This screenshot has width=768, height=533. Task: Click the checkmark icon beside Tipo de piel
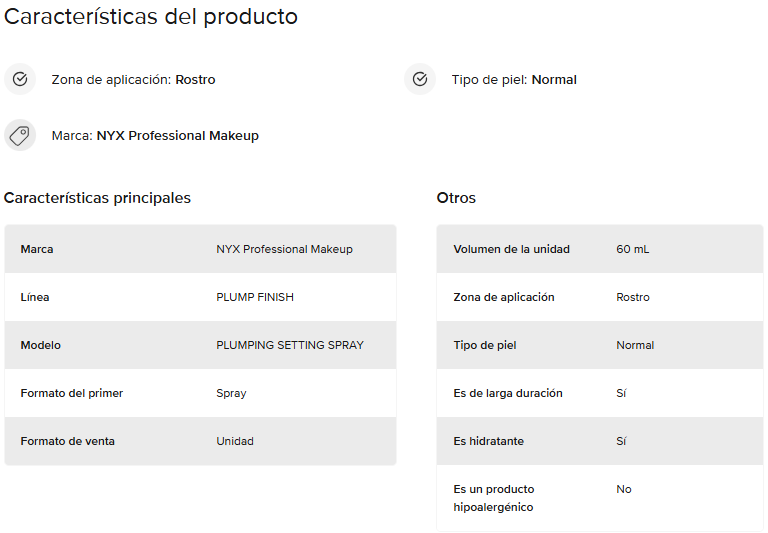(x=420, y=79)
